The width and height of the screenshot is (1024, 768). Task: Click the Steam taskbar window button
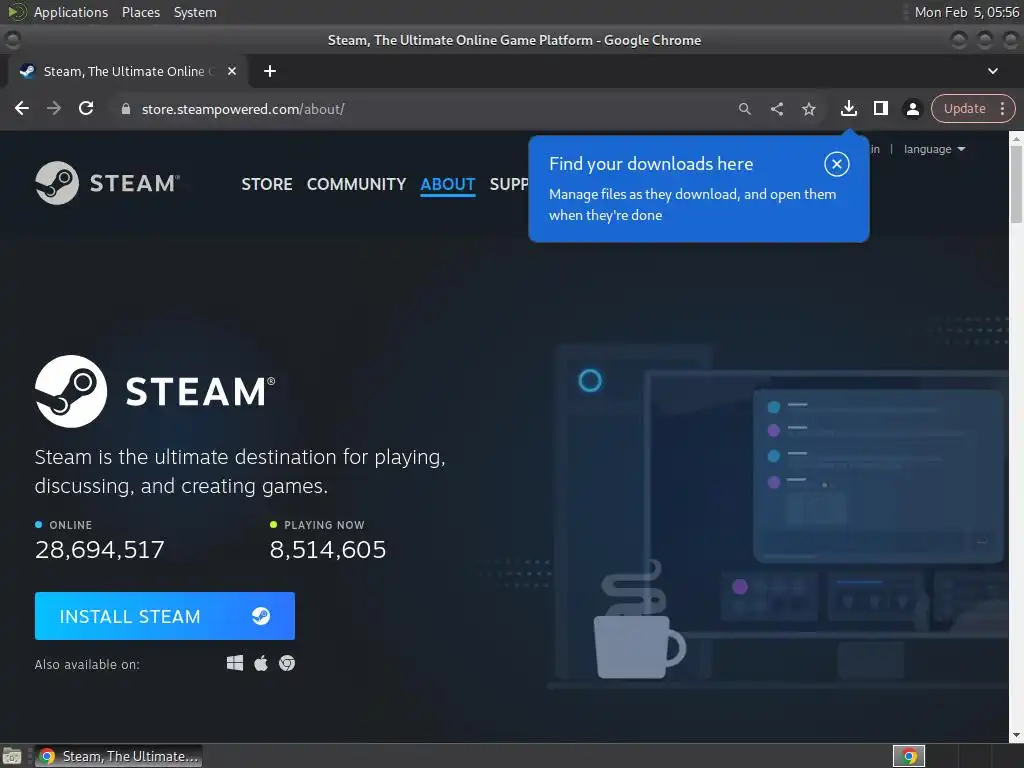tap(118, 756)
